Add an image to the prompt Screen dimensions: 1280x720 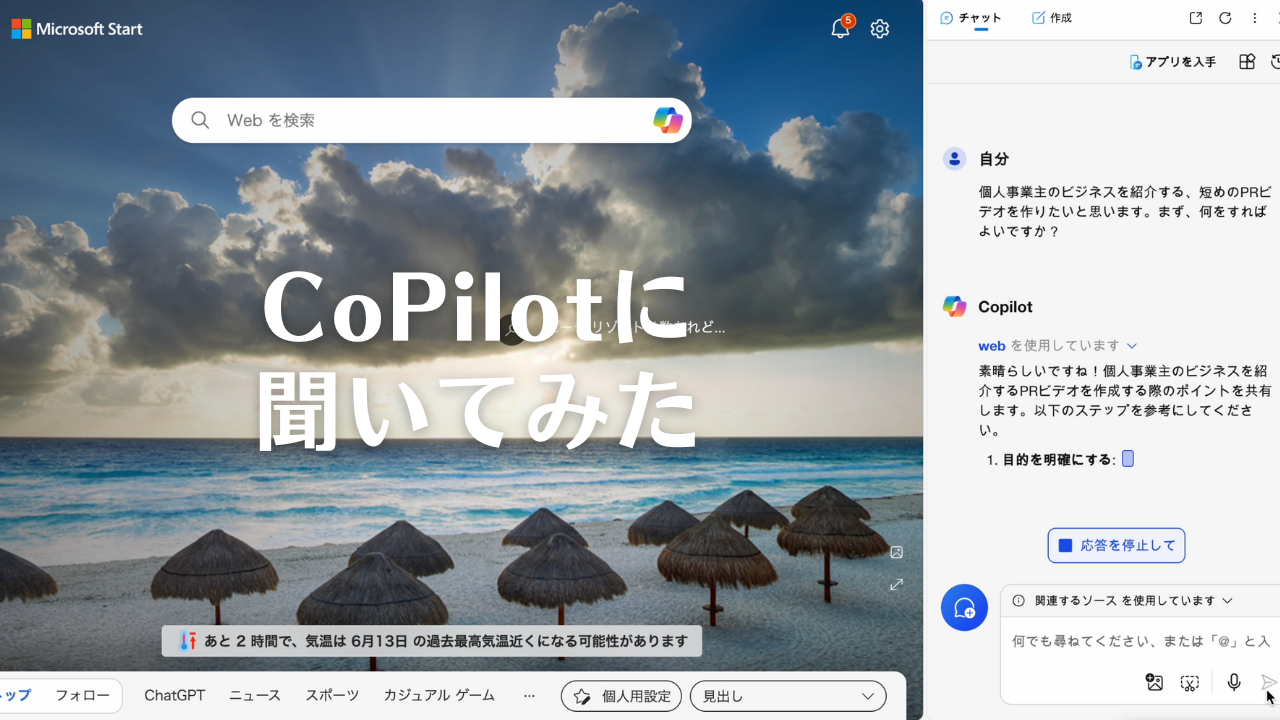click(1155, 683)
